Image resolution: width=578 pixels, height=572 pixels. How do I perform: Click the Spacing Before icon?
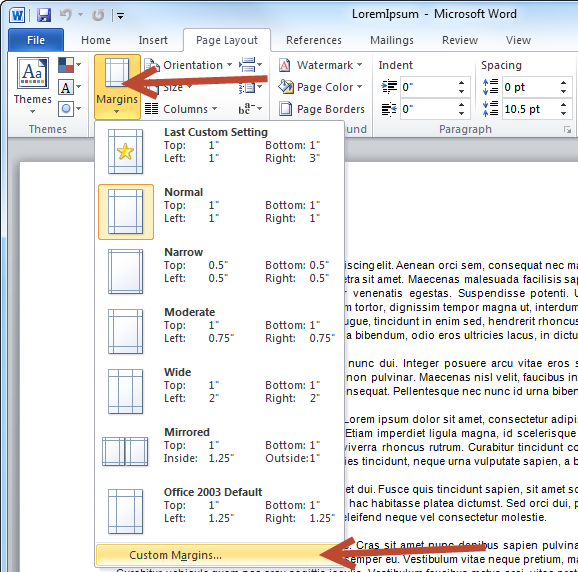tap(491, 87)
